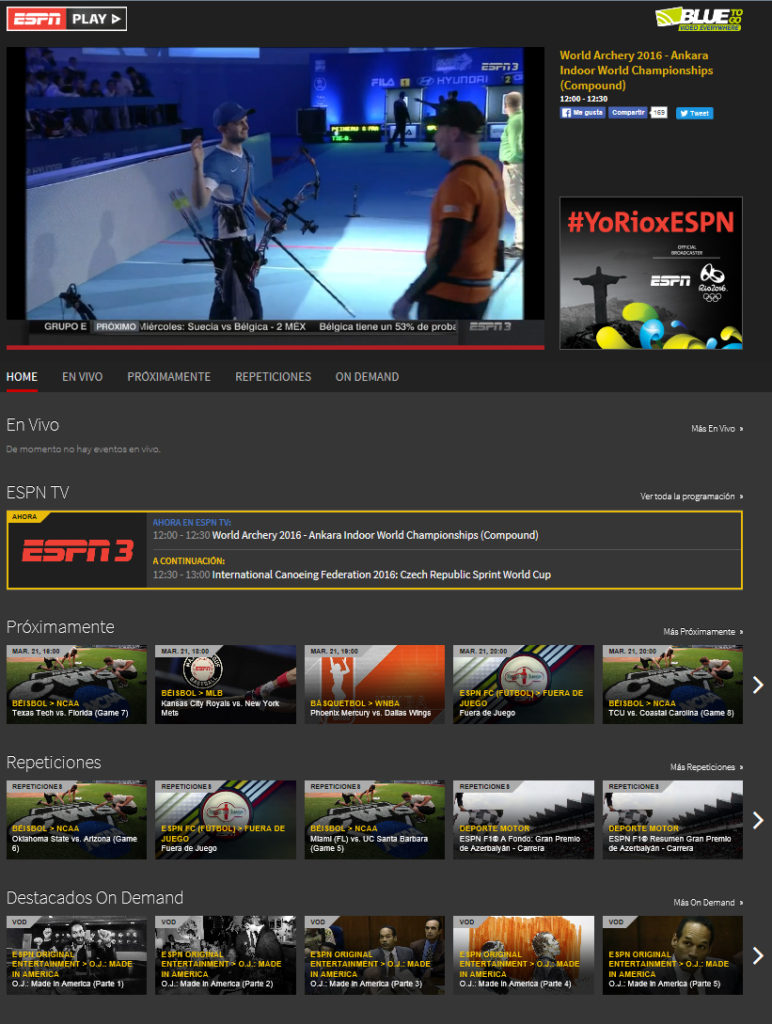The width and height of the screenshot is (772, 1024).
Task: Click the Blue To Go logo
Action: pyautogui.click(x=698, y=18)
